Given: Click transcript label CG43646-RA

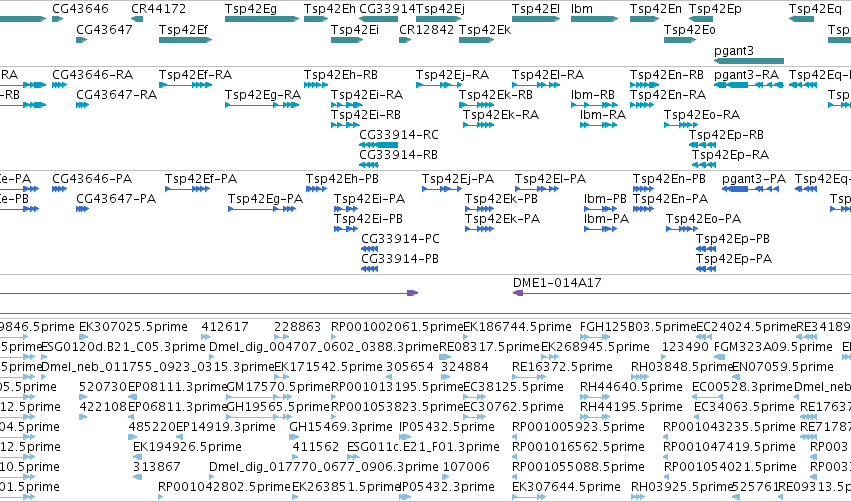Looking at the screenshot, I should 92,74.
